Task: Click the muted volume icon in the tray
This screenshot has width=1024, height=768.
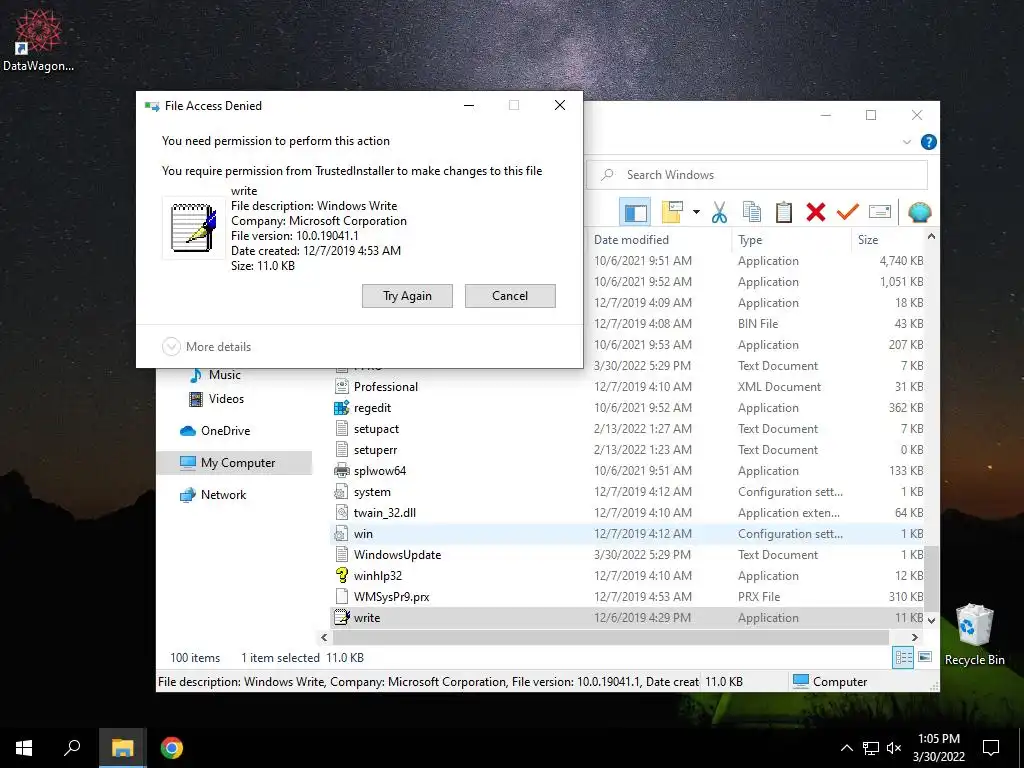Action: coord(894,748)
